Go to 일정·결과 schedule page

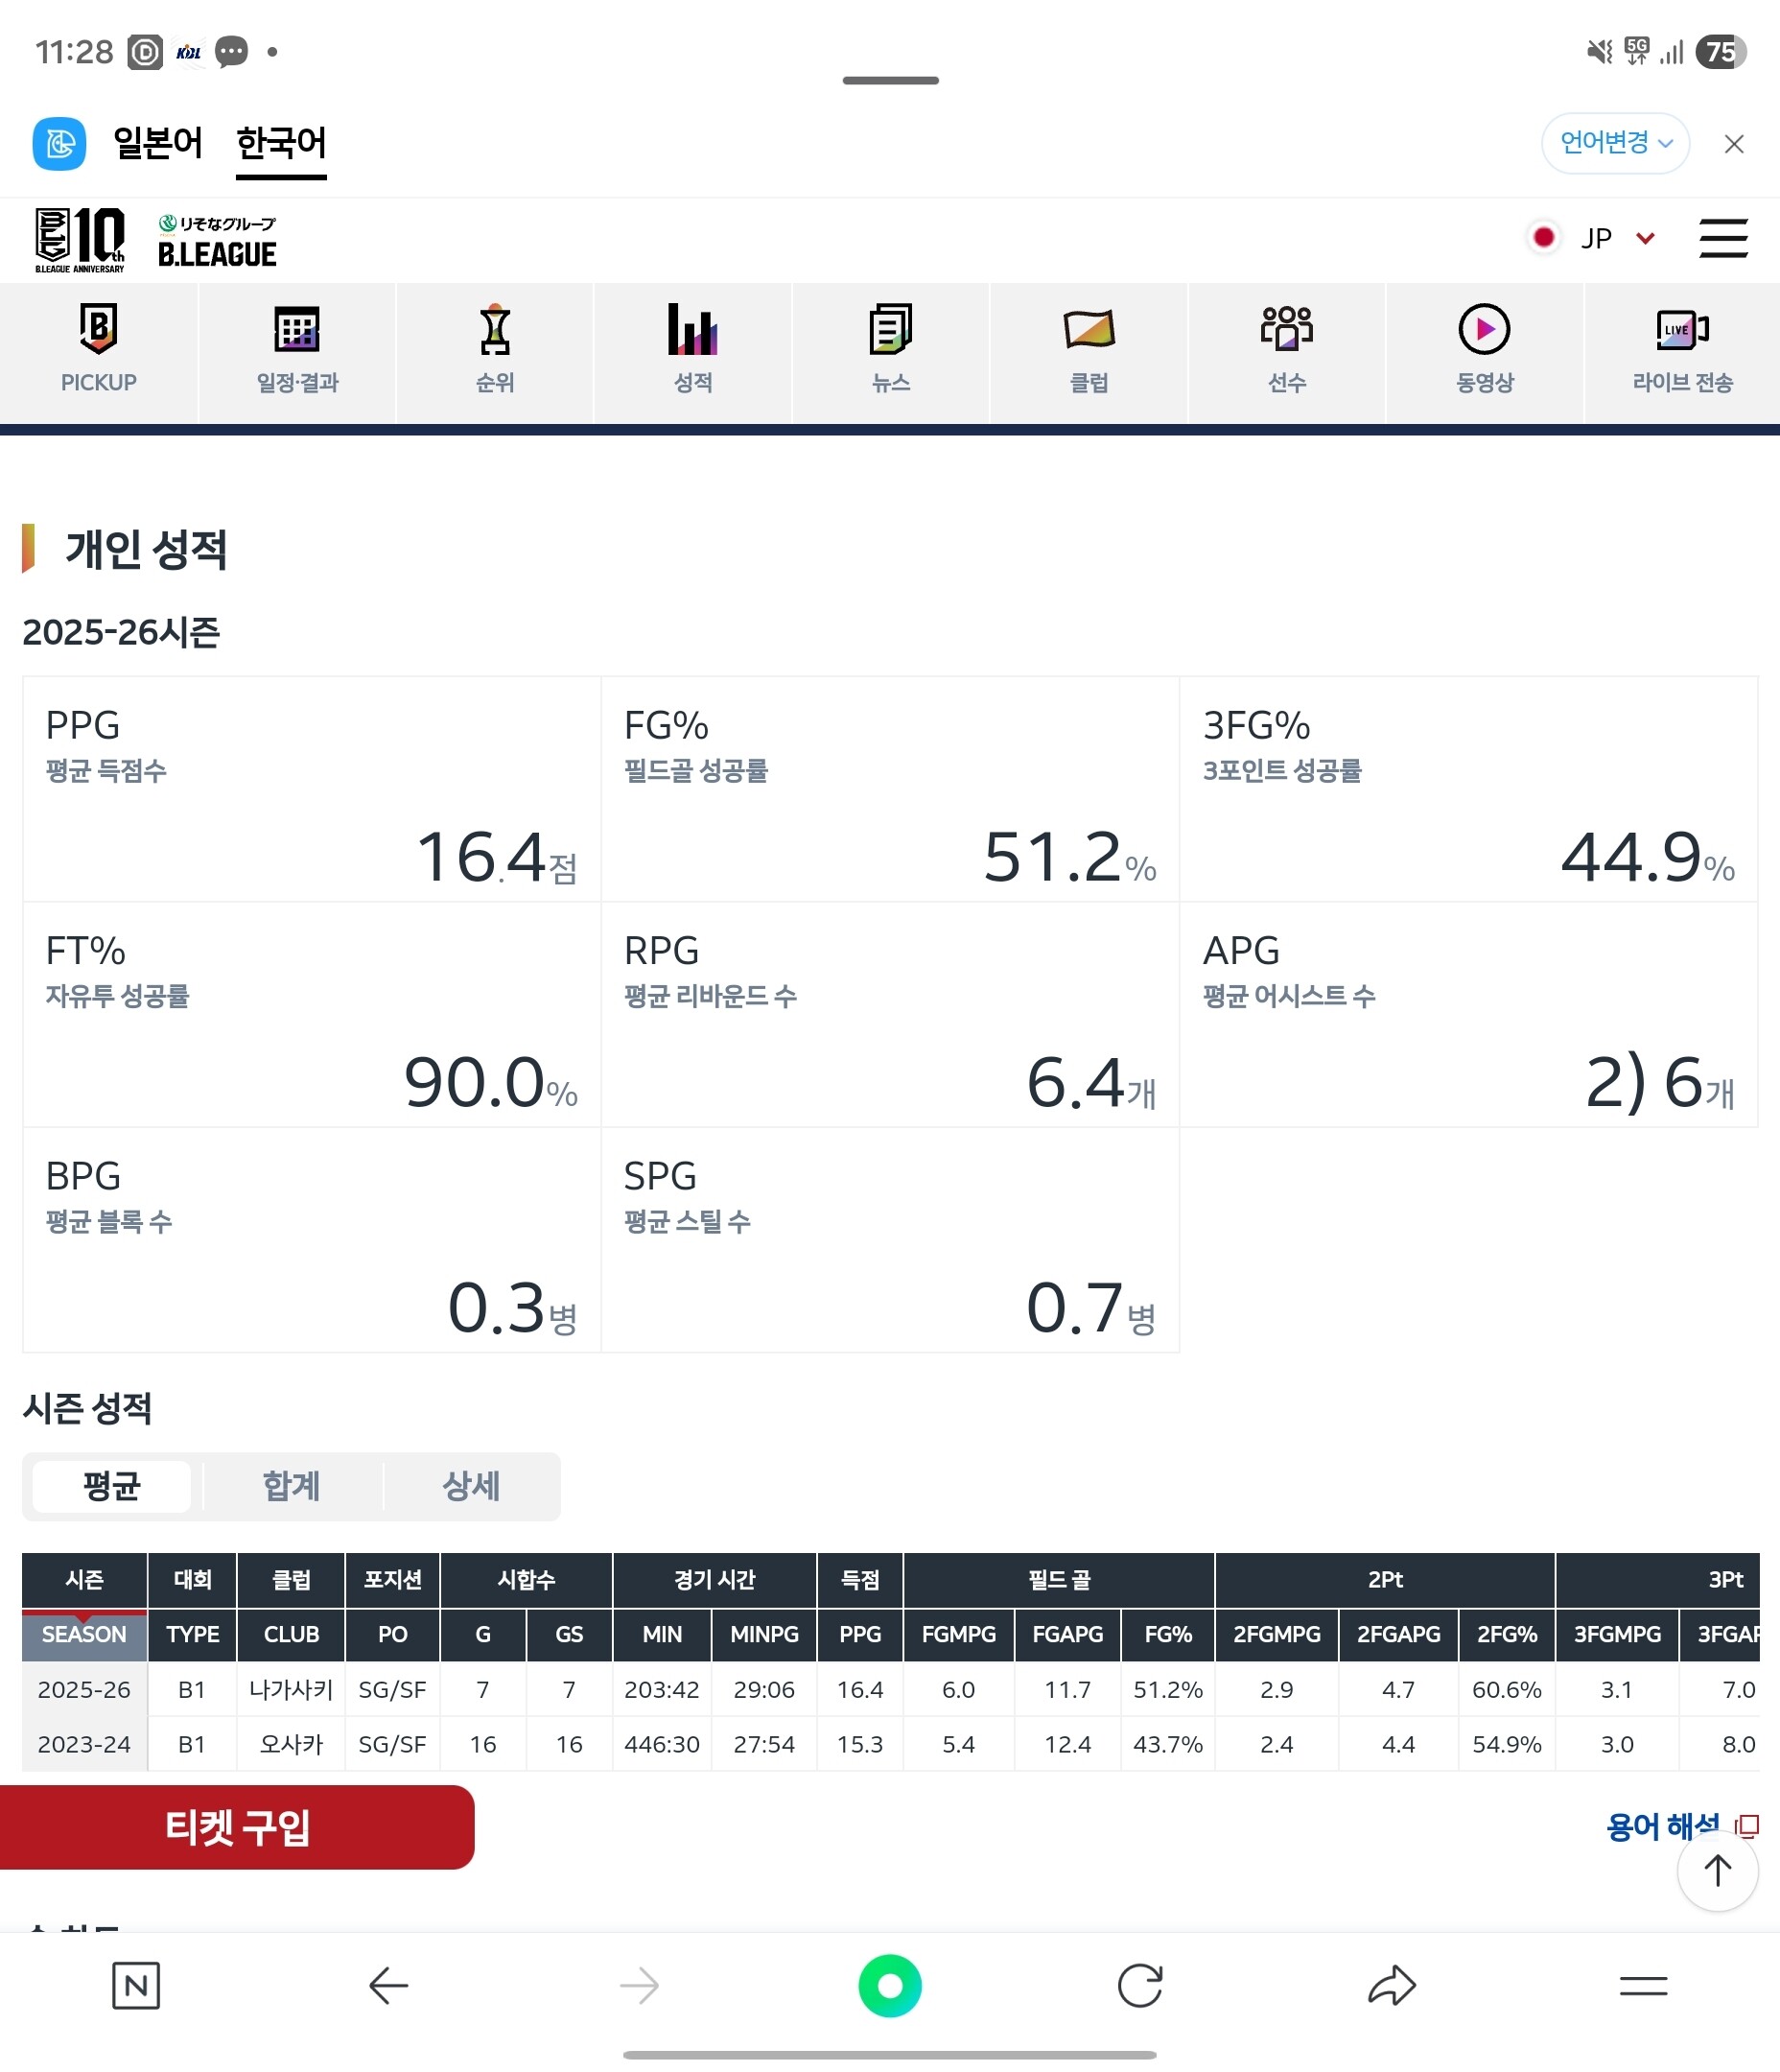(297, 352)
